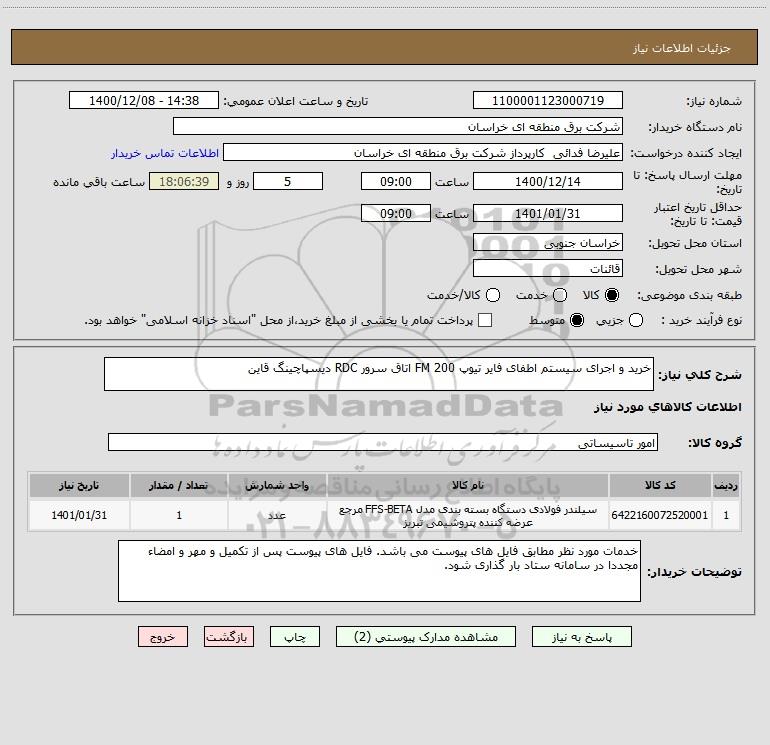Click price validity date field 1401/01/31

pos(548,214)
